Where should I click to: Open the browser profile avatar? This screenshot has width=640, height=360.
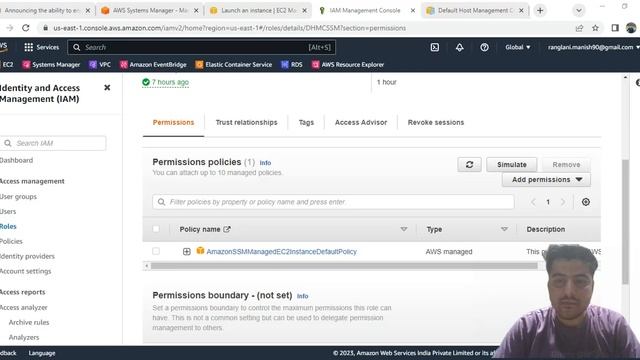pyautogui.click(x=631, y=28)
